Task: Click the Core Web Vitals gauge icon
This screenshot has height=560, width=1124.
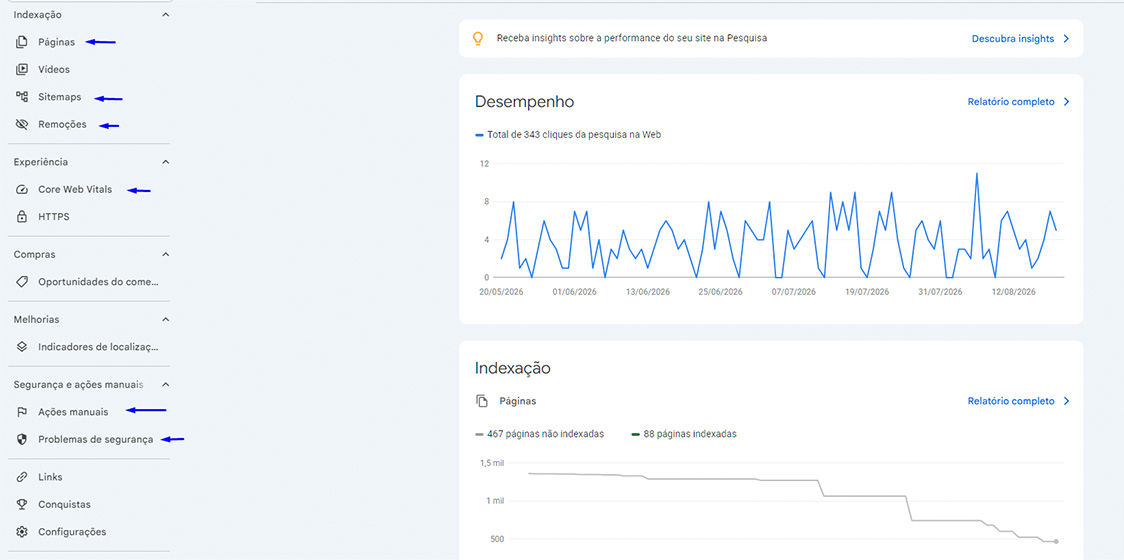Action: [22, 189]
